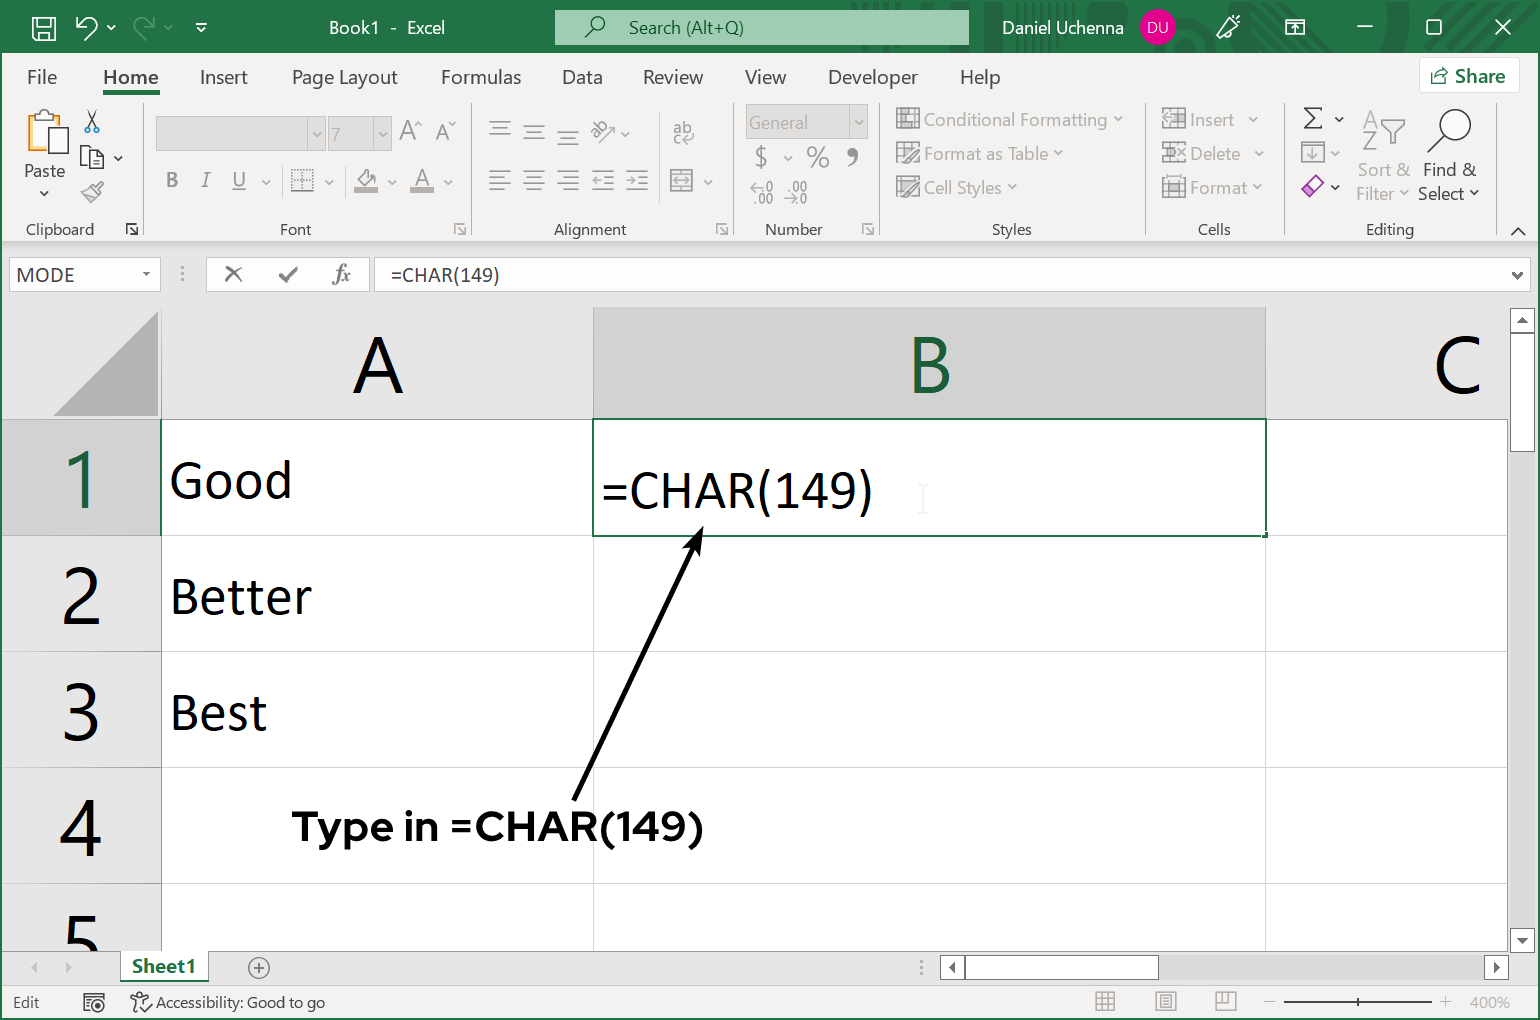Switch to Page Layout view icon
The image size is (1540, 1020).
[x=1165, y=1002]
